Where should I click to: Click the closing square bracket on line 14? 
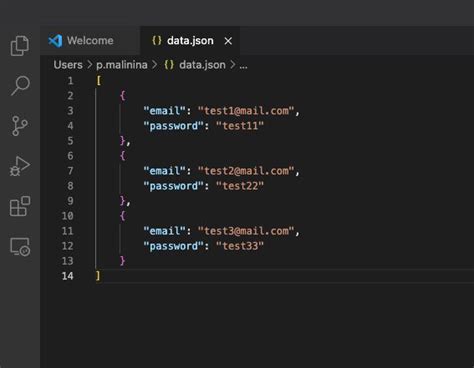(x=98, y=276)
